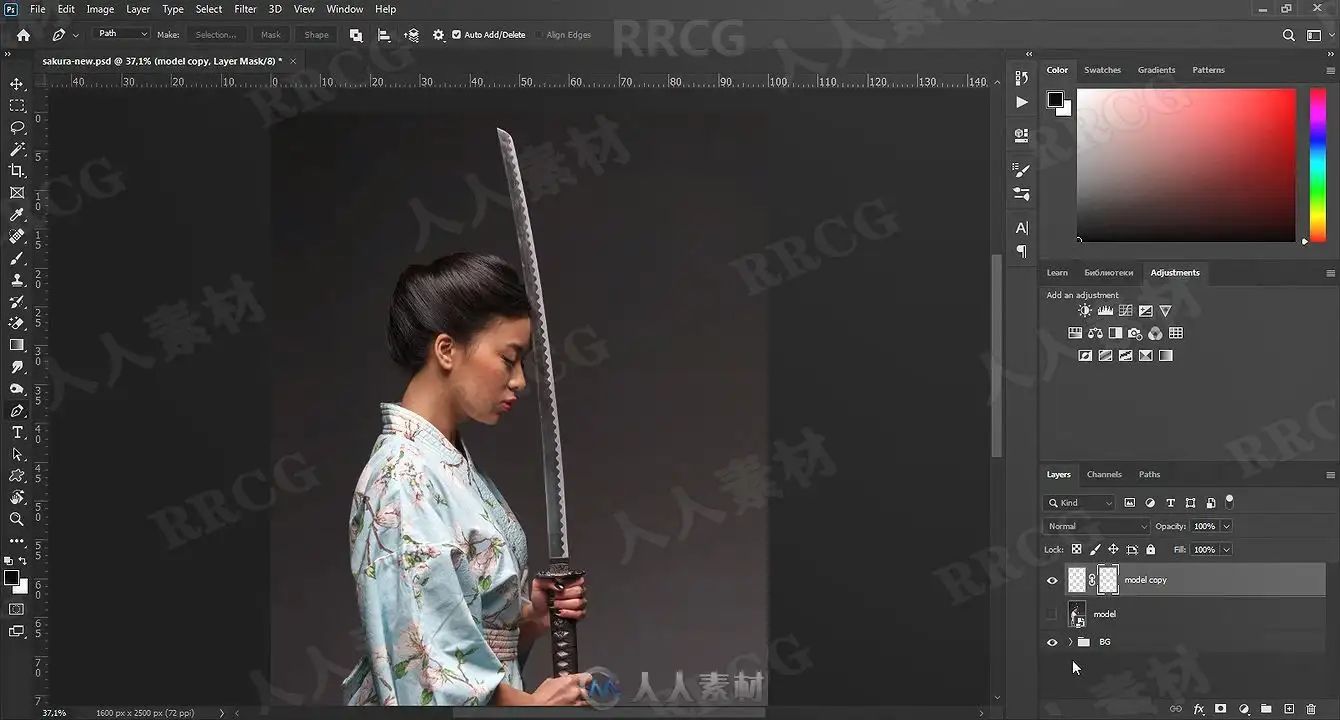Add Channel Mixer adjustment
The image size is (1340, 720).
click(1155, 333)
